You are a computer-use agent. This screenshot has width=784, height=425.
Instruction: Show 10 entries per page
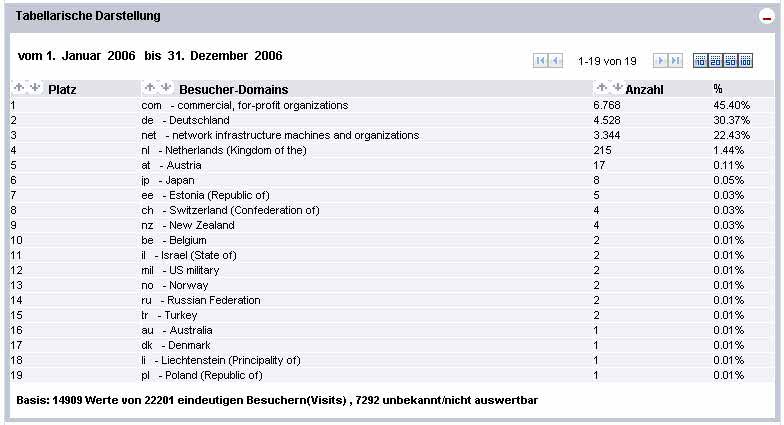pos(700,61)
